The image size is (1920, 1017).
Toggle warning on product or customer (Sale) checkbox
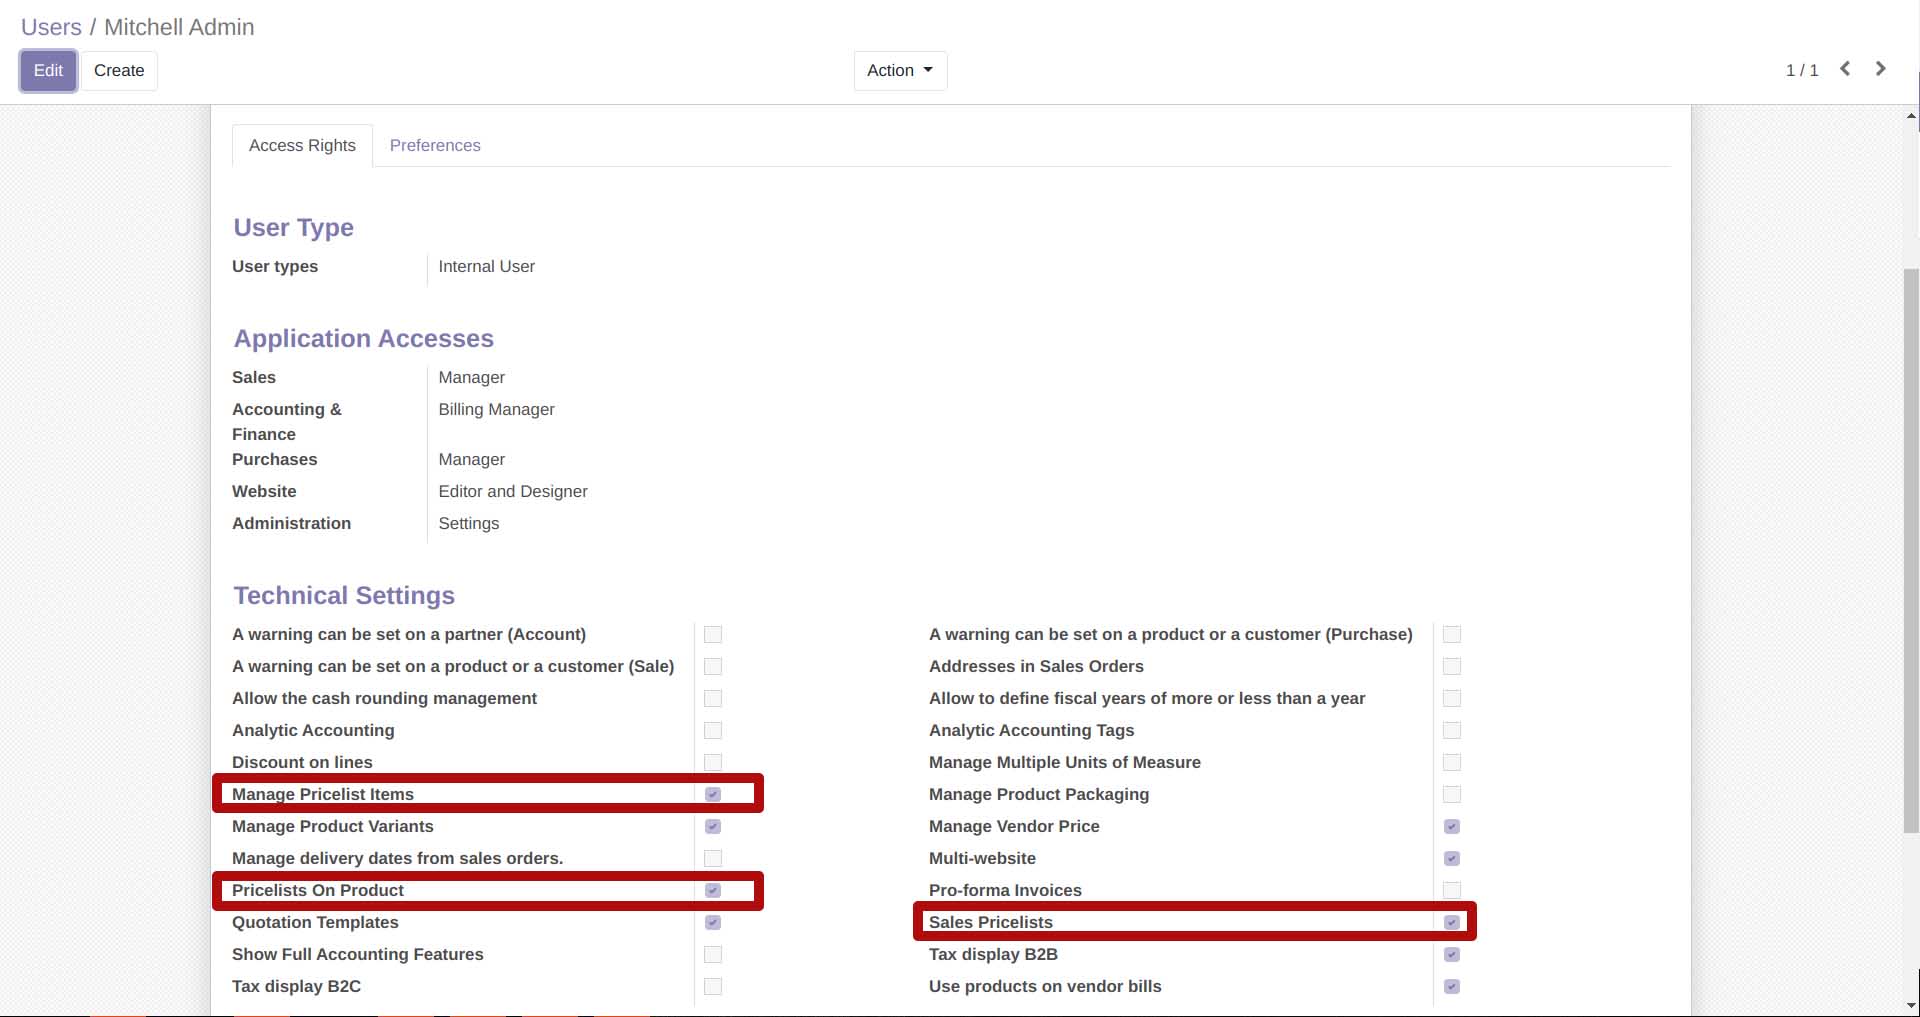(x=713, y=666)
